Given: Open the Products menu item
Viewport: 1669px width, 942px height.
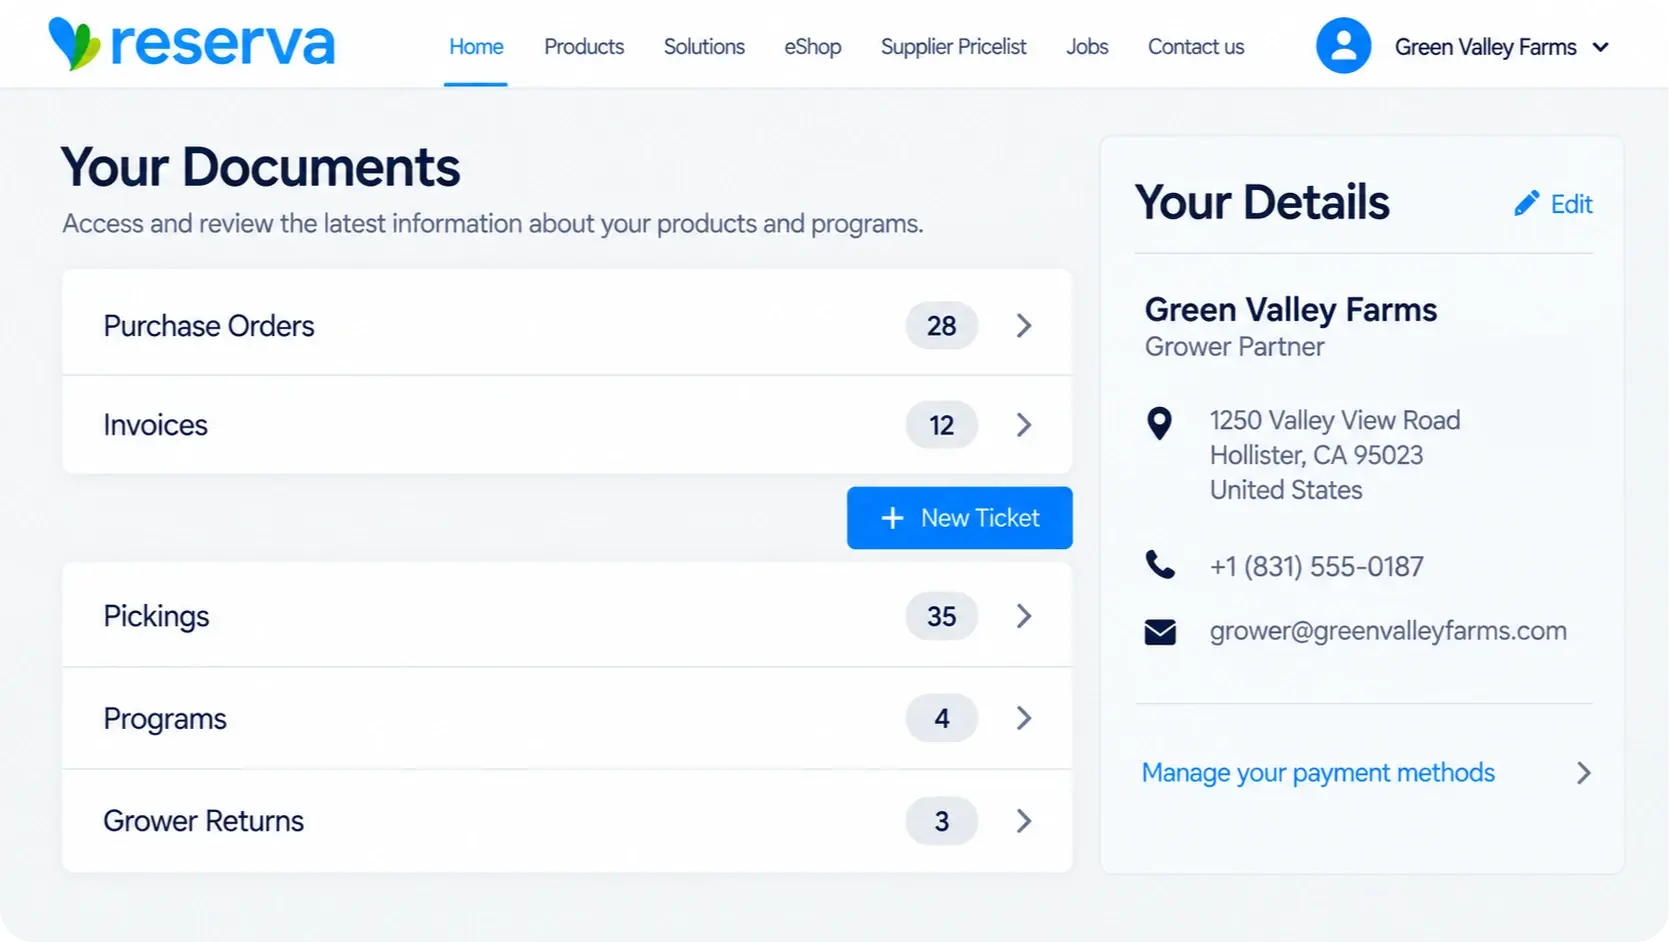Looking at the screenshot, I should [584, 47].
